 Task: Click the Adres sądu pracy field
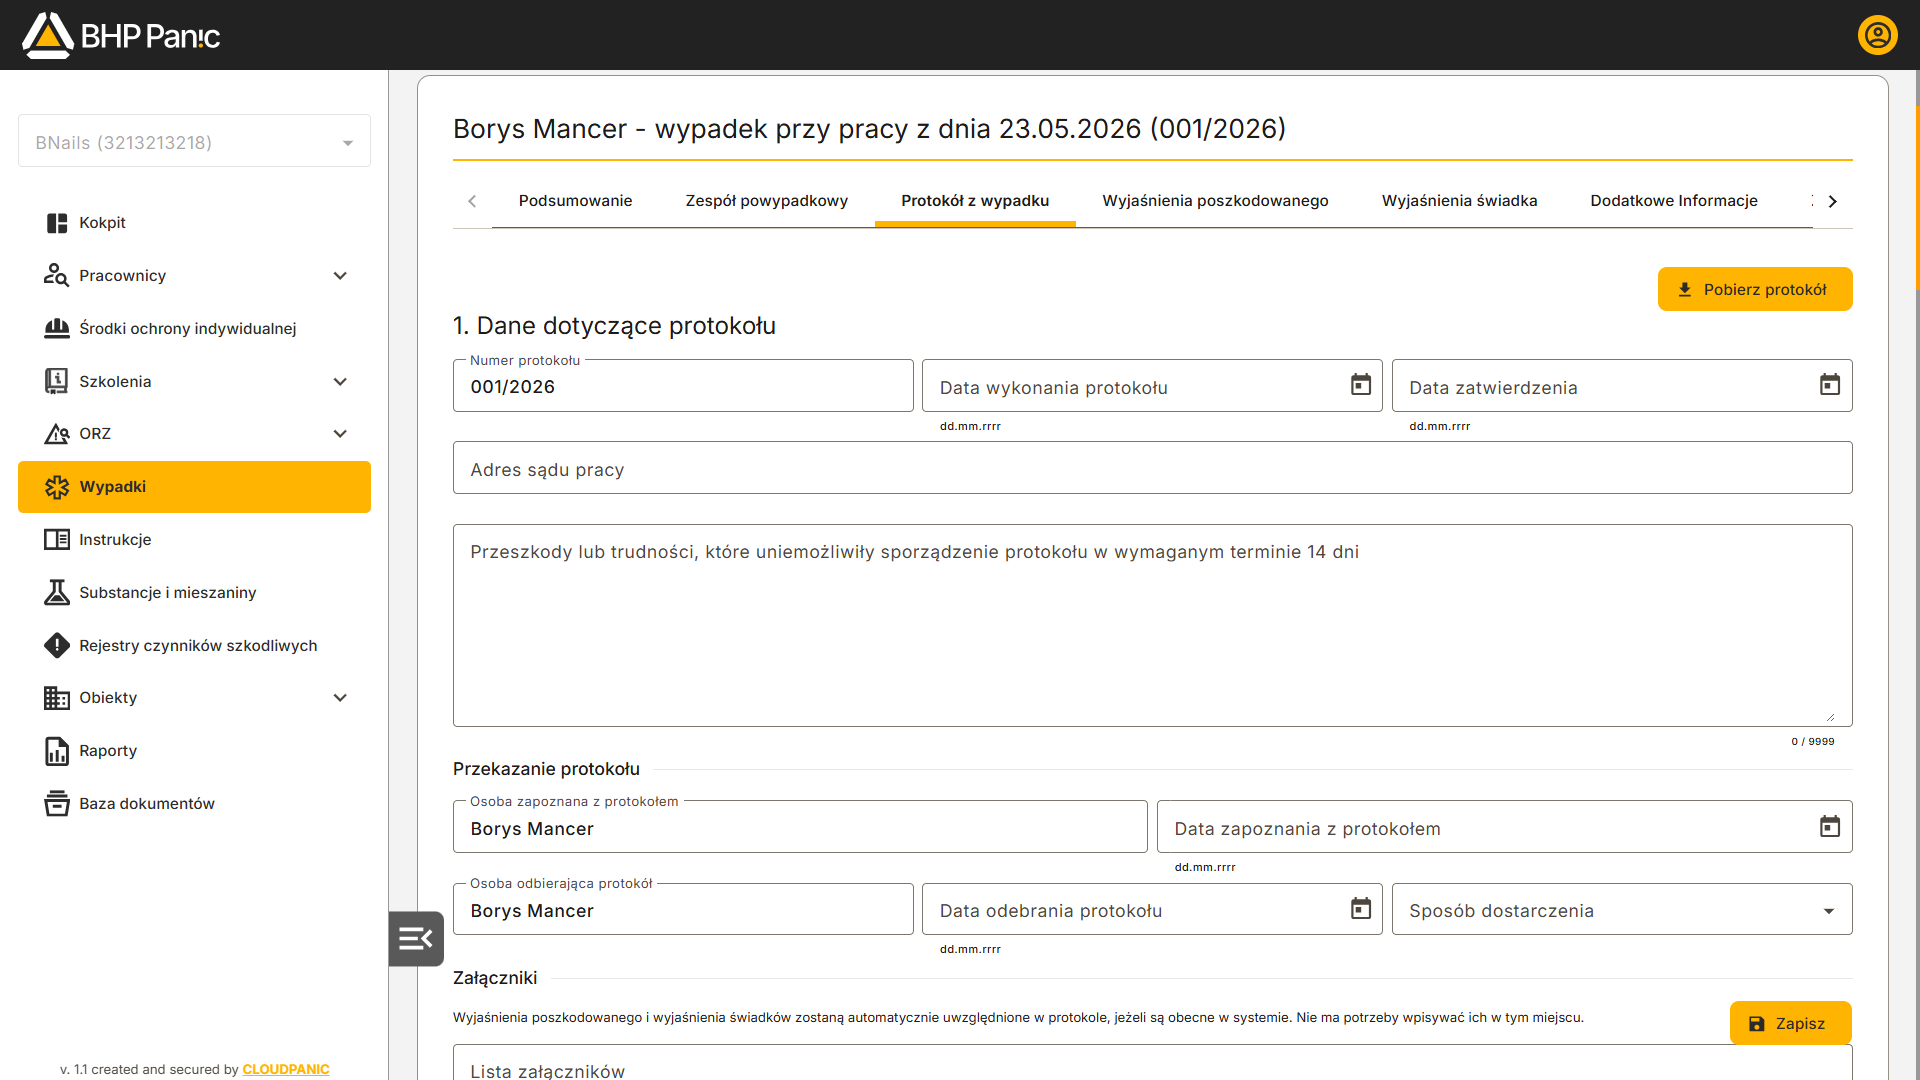pyautogui.click(x=1152, y=468)
